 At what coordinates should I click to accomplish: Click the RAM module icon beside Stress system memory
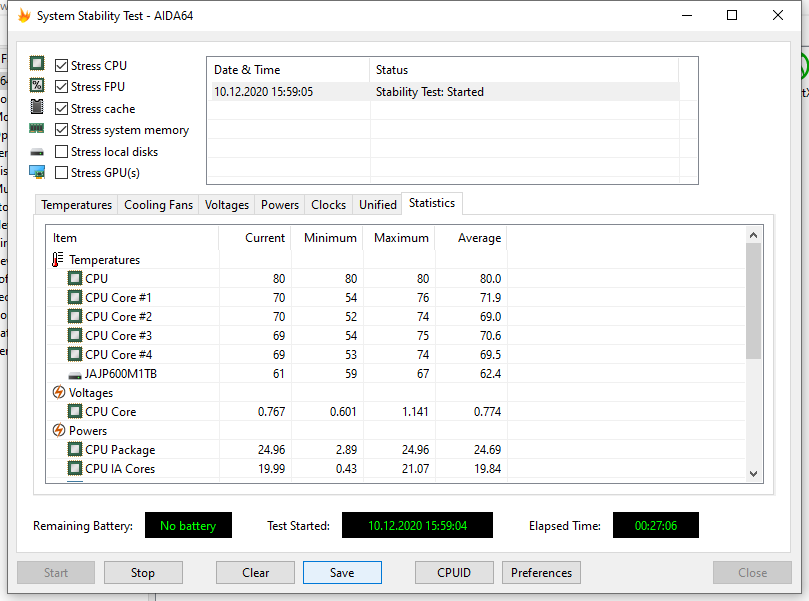pyautogui.click(x=37, y=128)
